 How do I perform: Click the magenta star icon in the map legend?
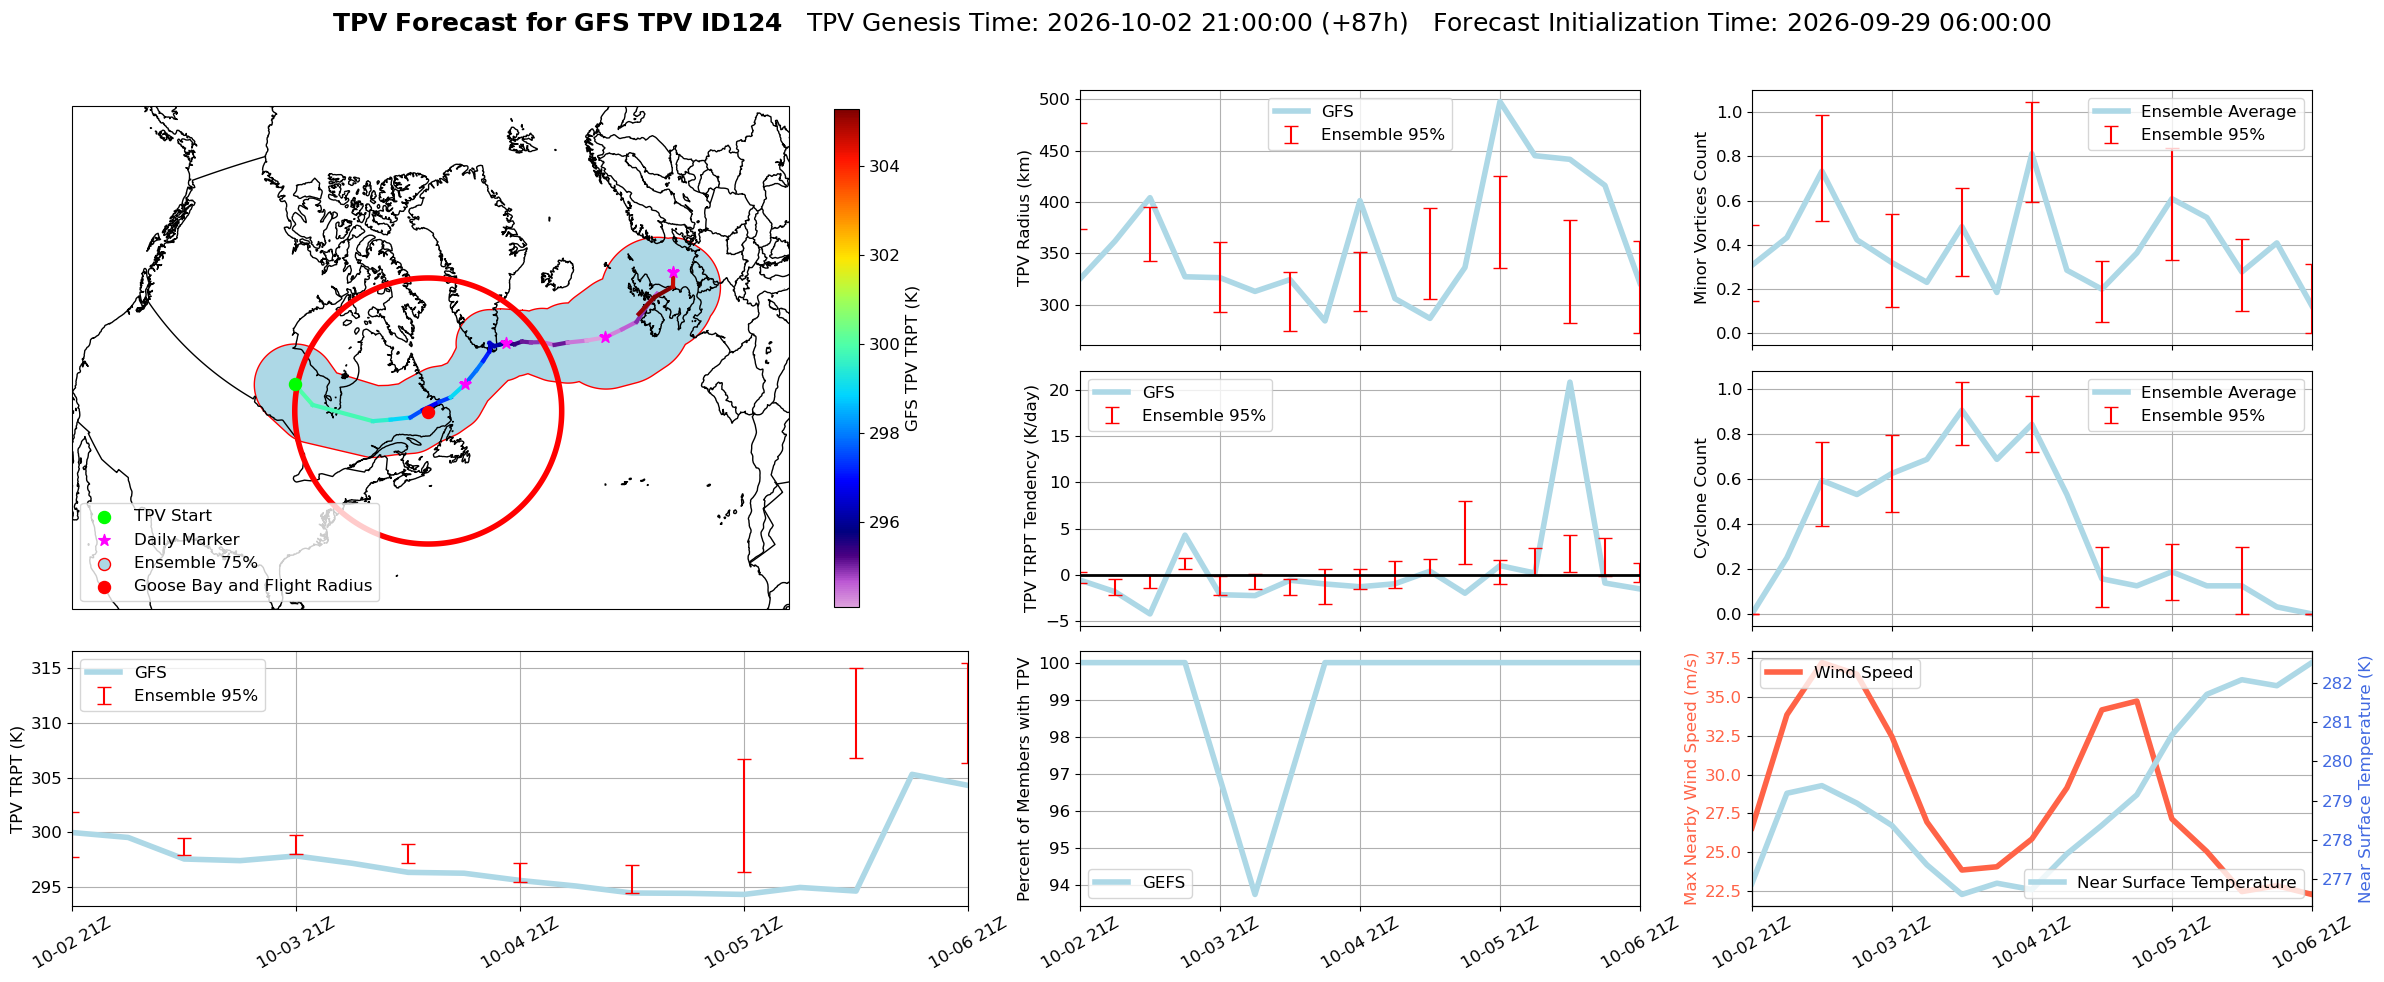(x=104, y=540)
